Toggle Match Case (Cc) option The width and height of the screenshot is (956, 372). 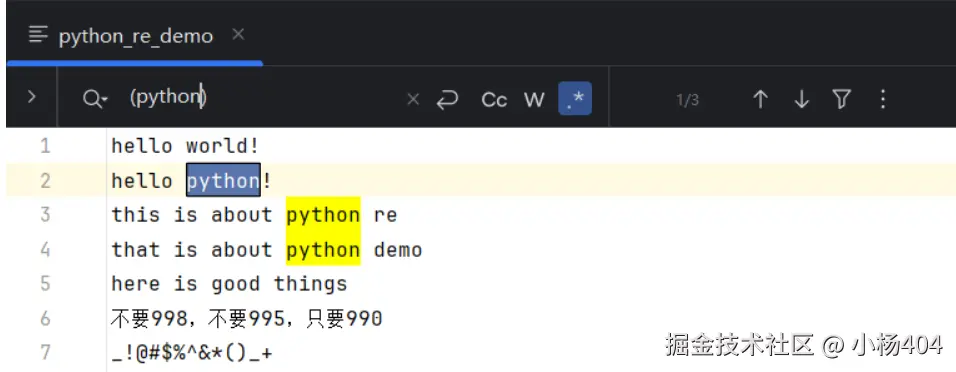click(x=494, y=99)
